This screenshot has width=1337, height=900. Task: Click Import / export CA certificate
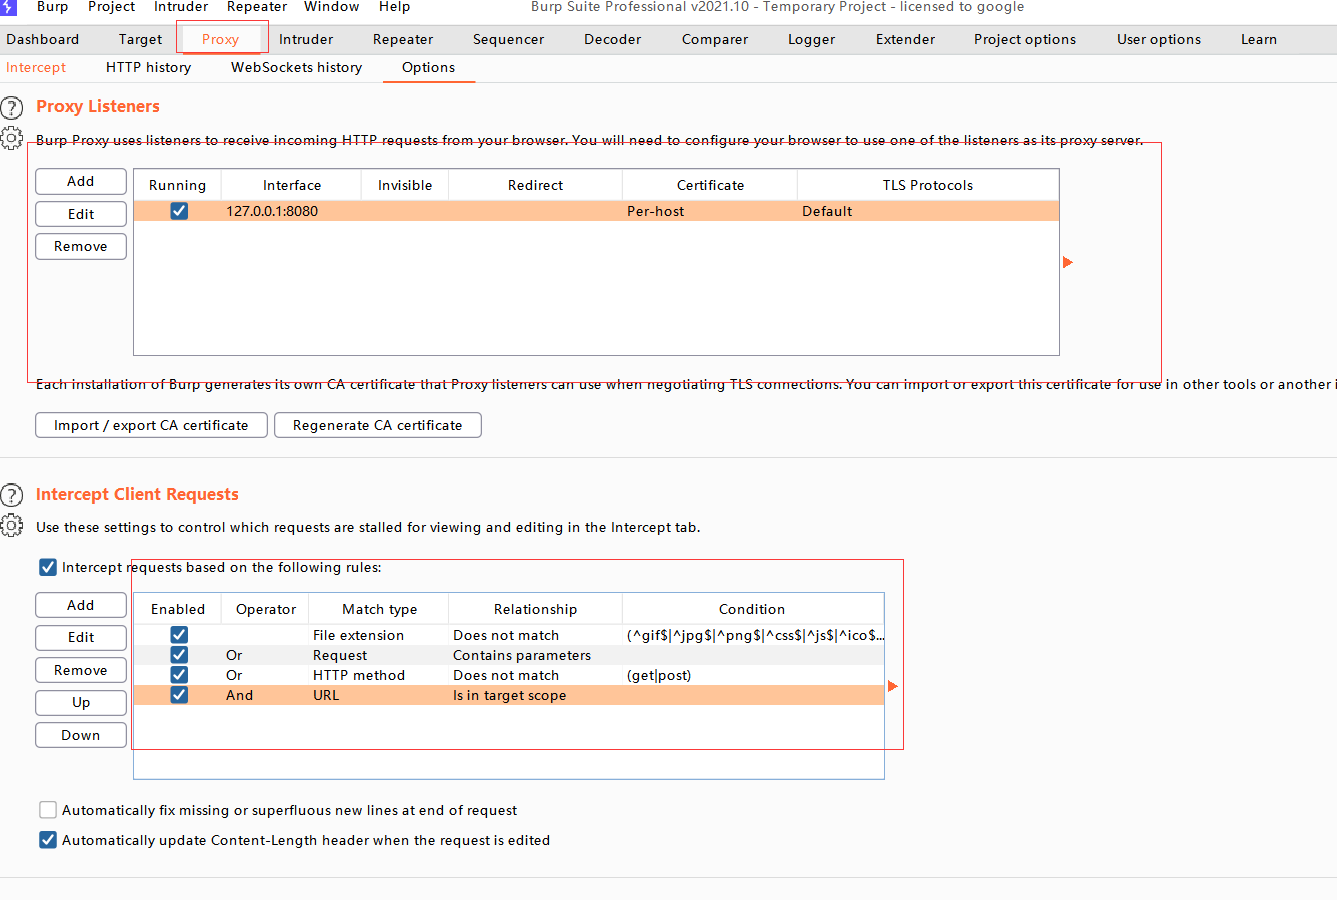151,425
